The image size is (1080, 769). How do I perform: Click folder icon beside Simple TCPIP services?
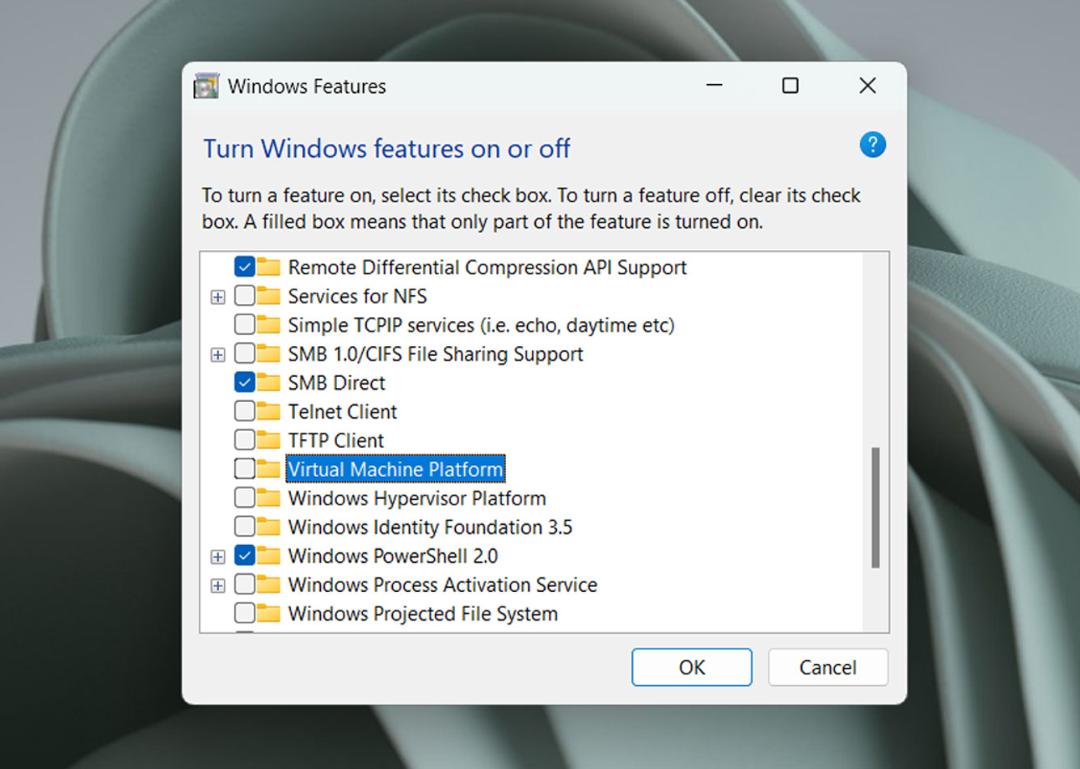point(269,325)
